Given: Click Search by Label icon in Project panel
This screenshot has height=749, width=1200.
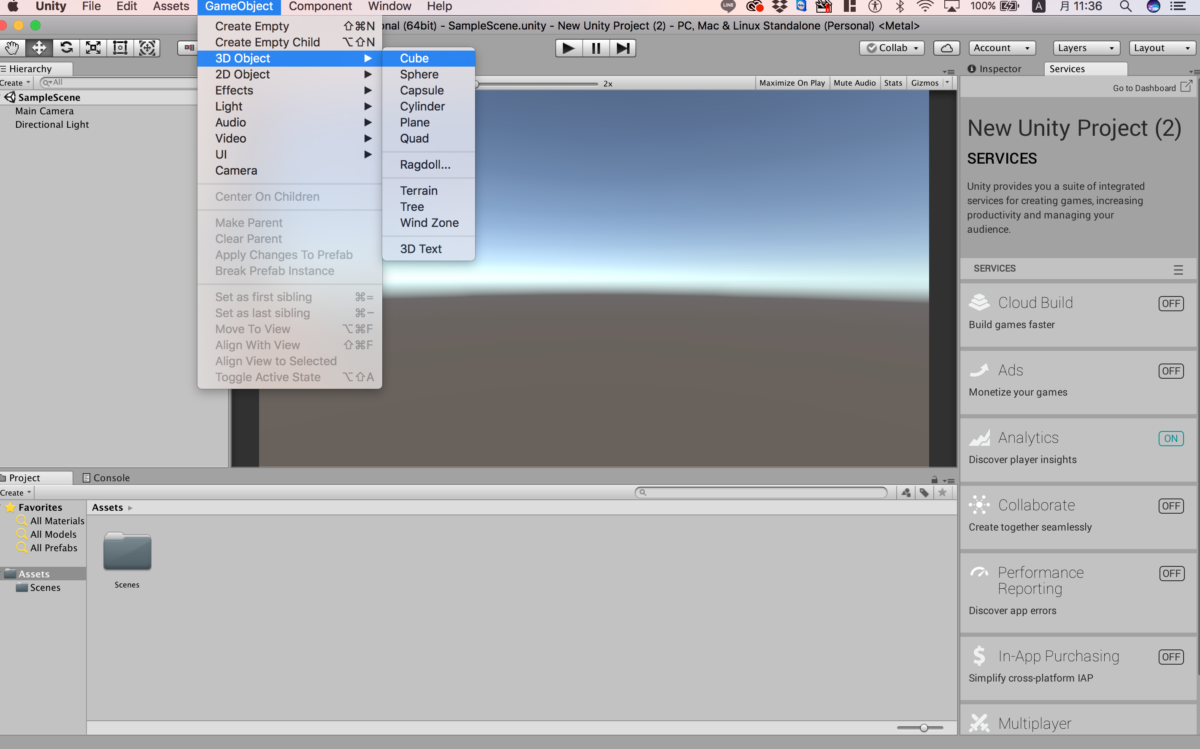Looking at the screenshot, I should coord(924,492).
